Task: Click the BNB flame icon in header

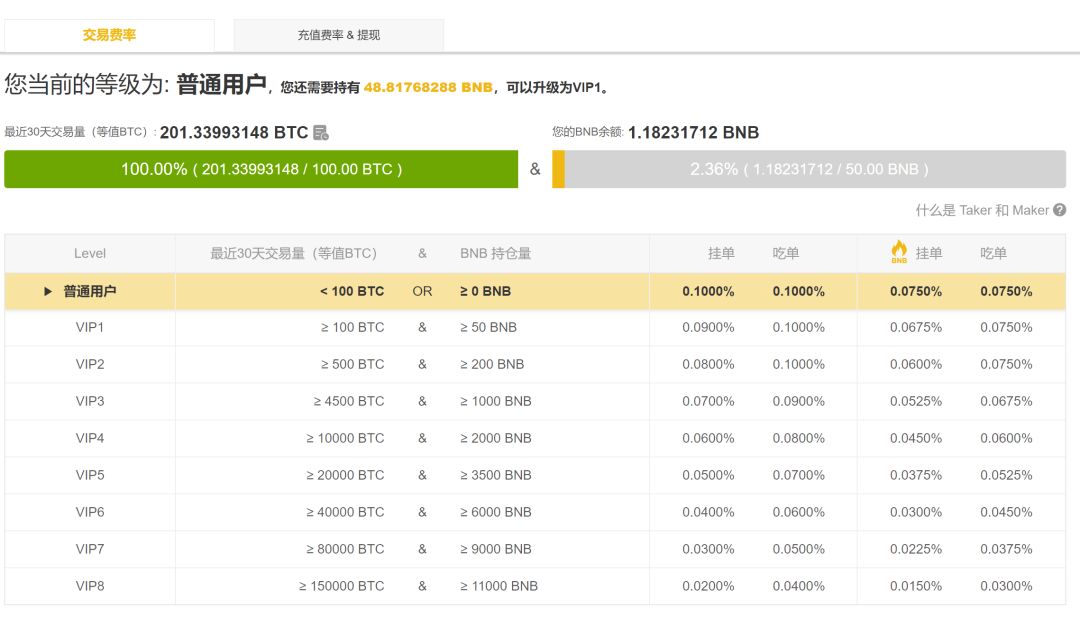Action: (x=899, y=252)
